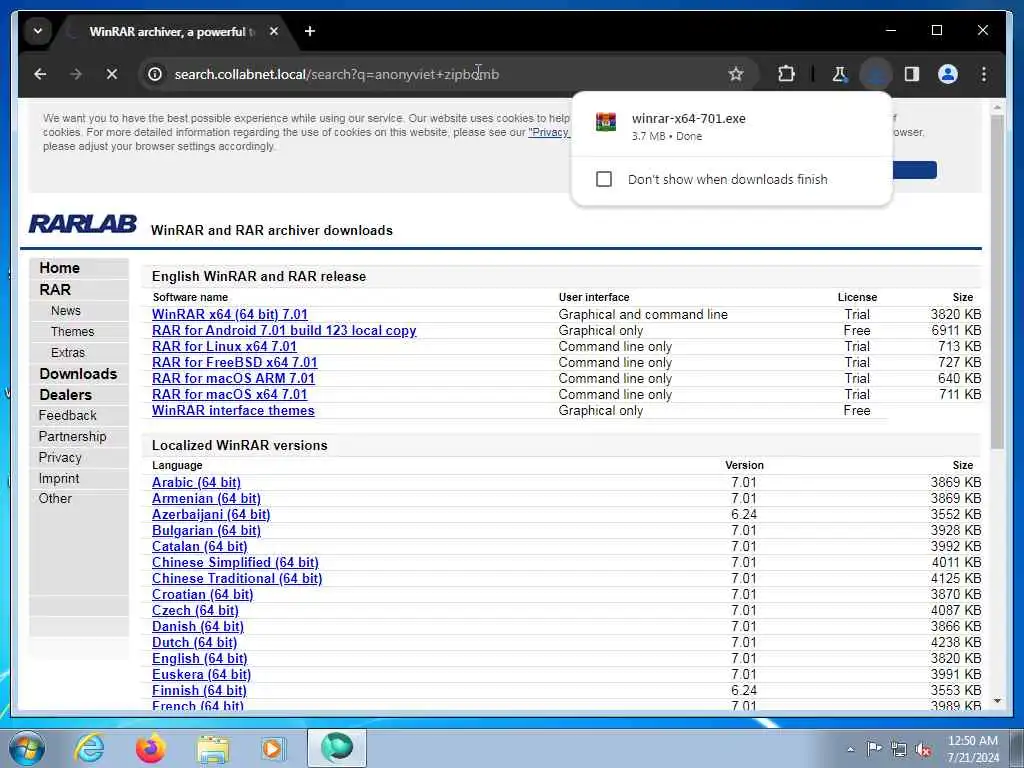This screenshot has height=768, width=1024.
Task: Download Croatian (64 bit) version
Action: pos(202,594)
